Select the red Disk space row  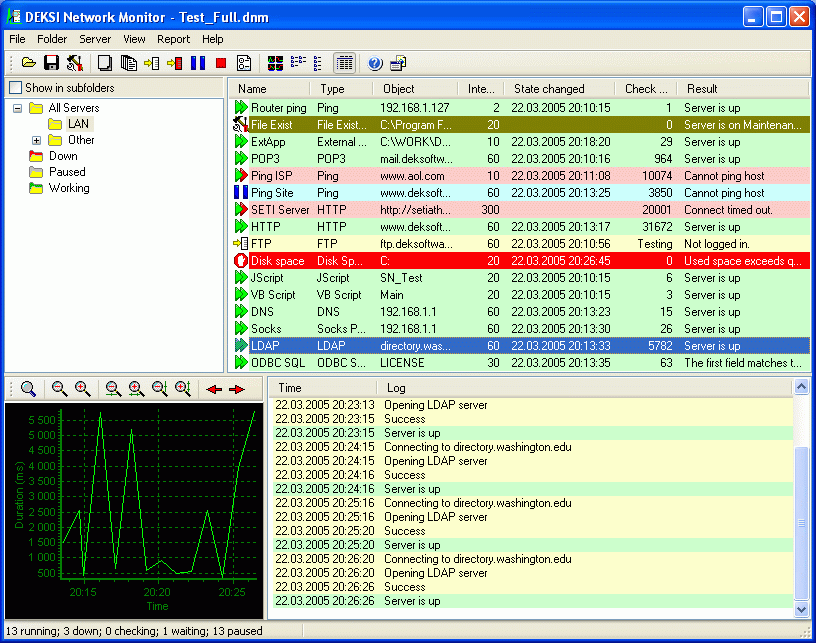coord(520,261)
